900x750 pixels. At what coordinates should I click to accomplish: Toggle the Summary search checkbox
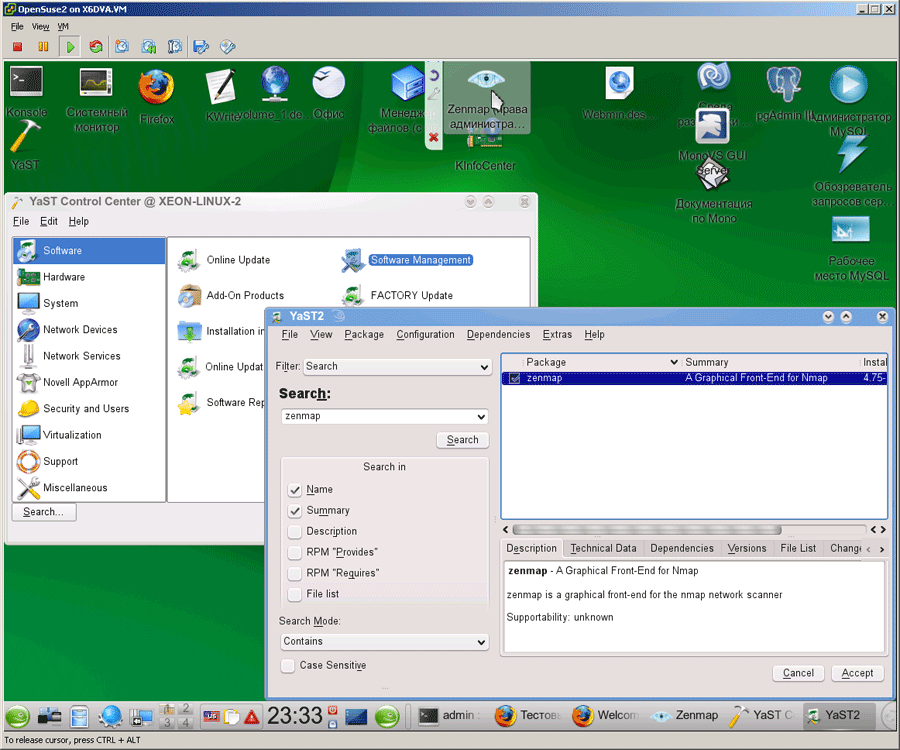click(294, 511)
